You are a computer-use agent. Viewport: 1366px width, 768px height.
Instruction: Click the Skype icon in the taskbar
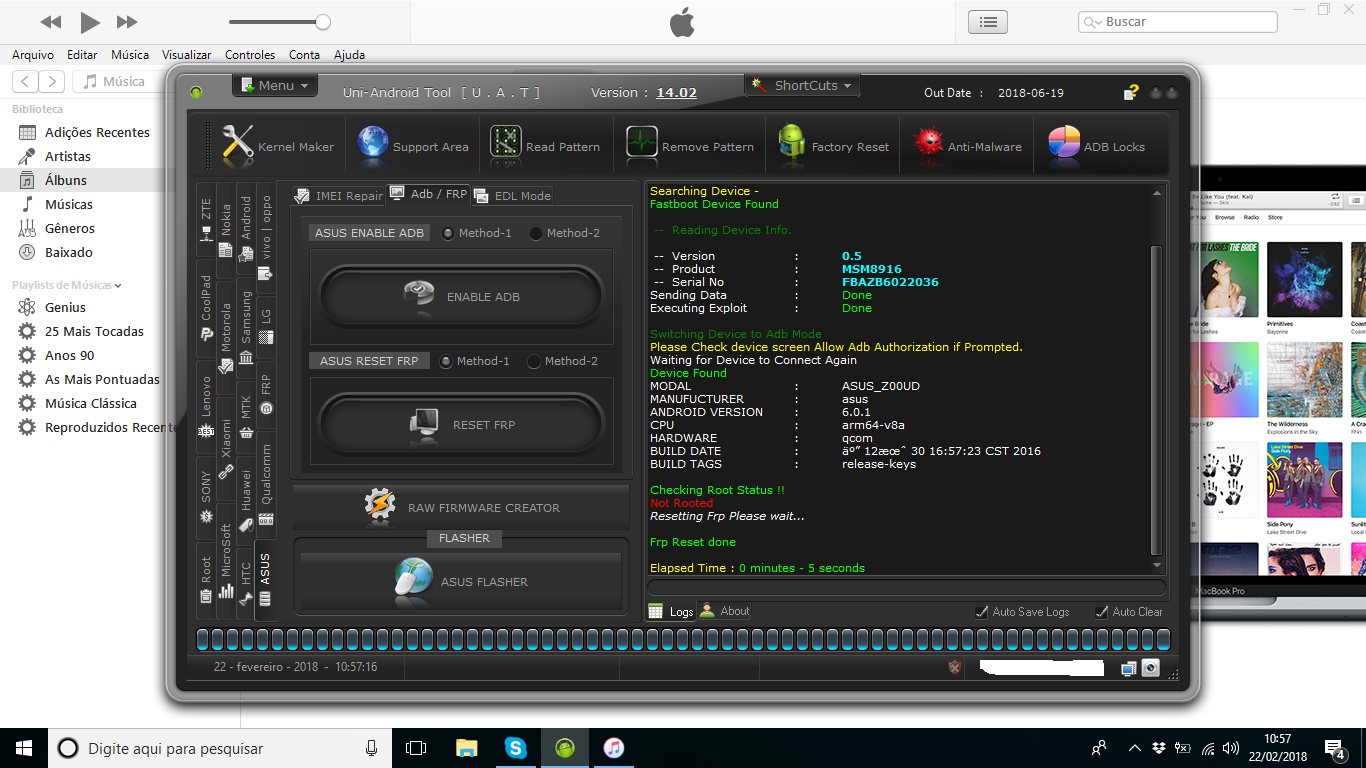pyautogui.click(x=515, y=747)
